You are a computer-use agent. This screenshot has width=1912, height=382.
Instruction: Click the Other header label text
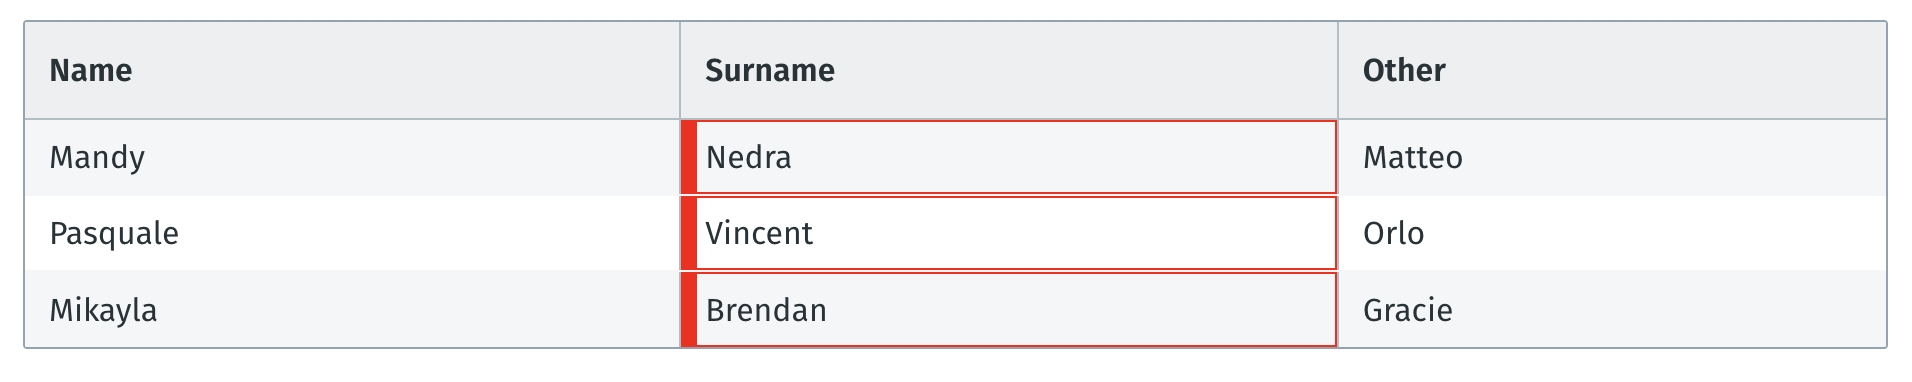click(1404, 70)
